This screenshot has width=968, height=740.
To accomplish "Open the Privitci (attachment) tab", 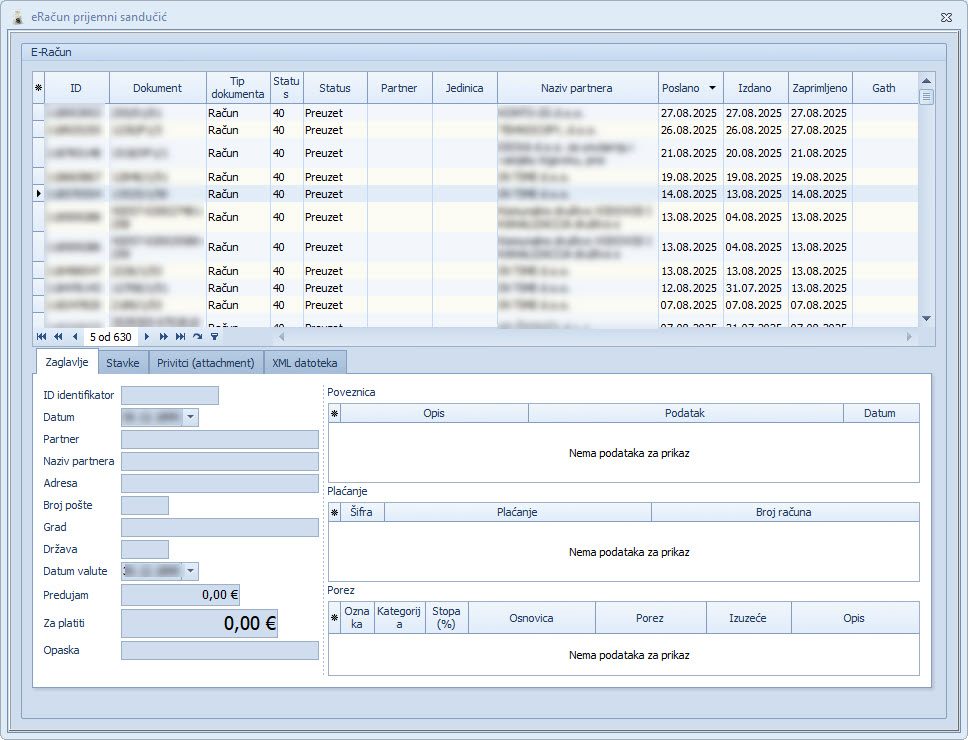I will click(x=206, y=363).
